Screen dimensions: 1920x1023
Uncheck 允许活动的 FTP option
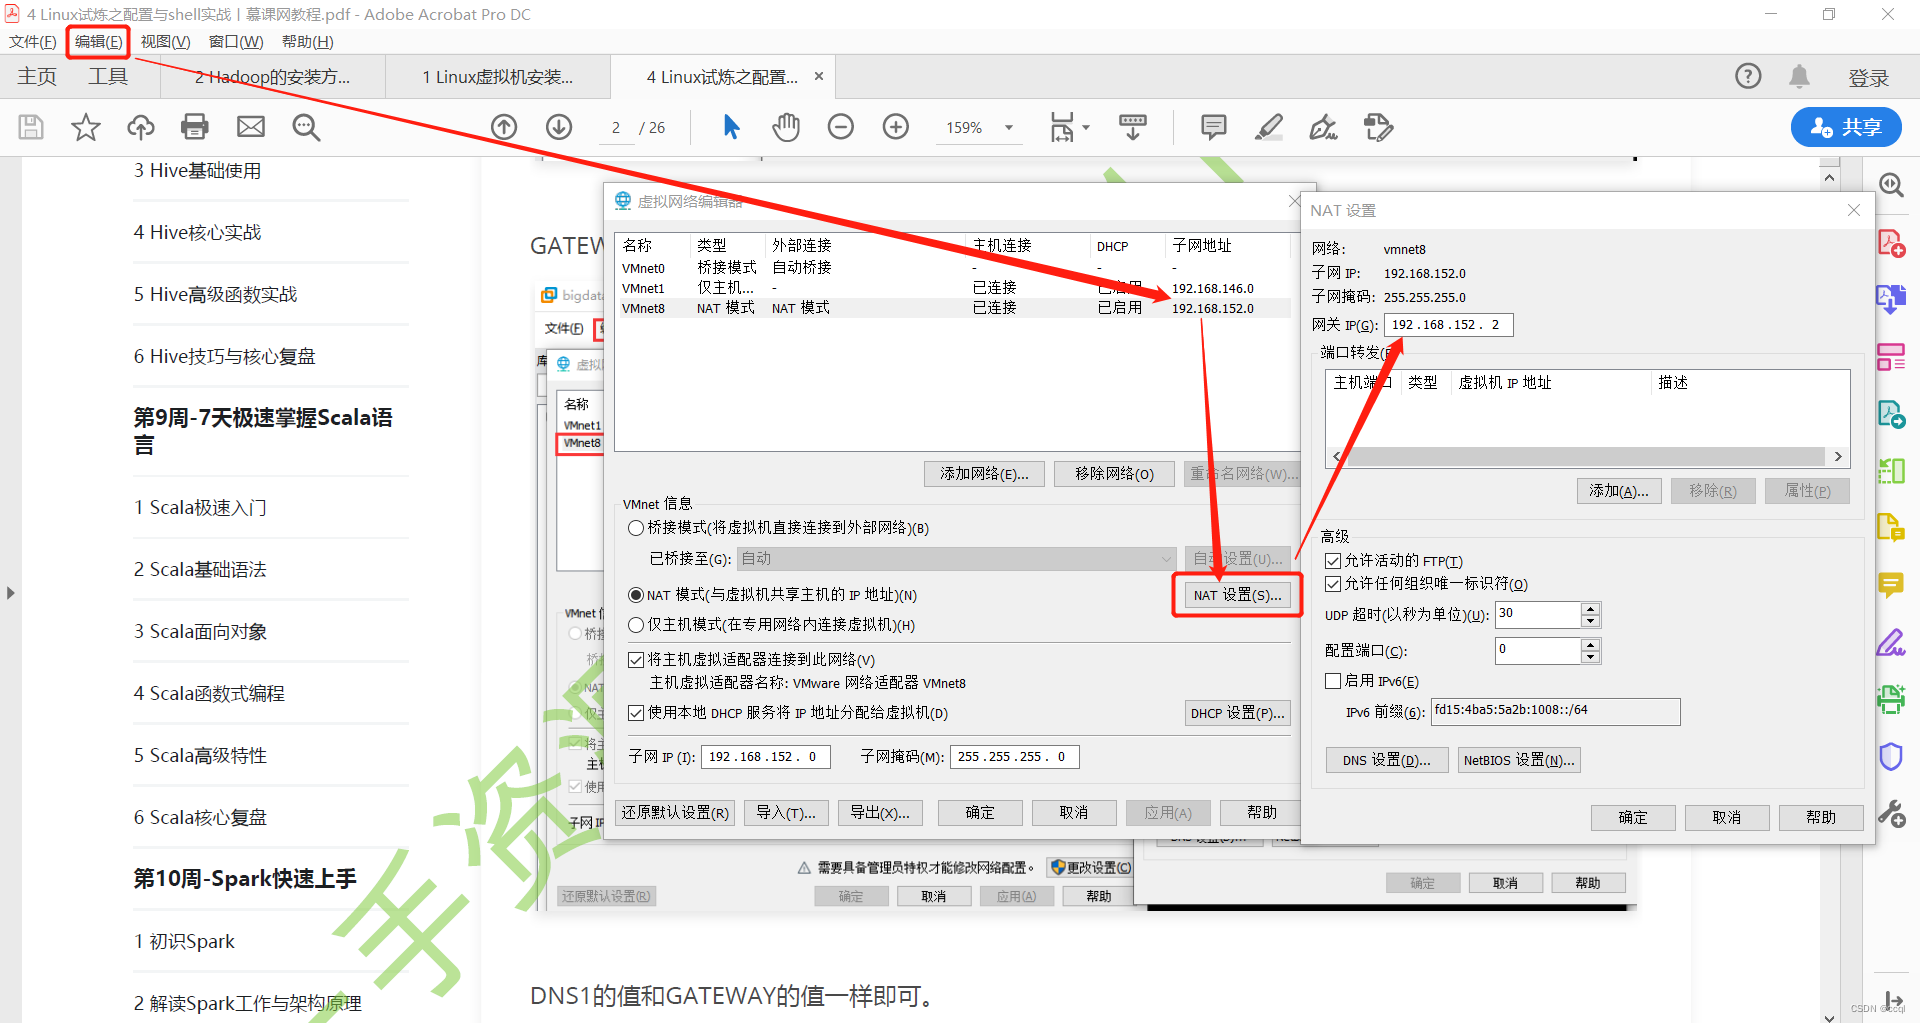point(1333,560)
